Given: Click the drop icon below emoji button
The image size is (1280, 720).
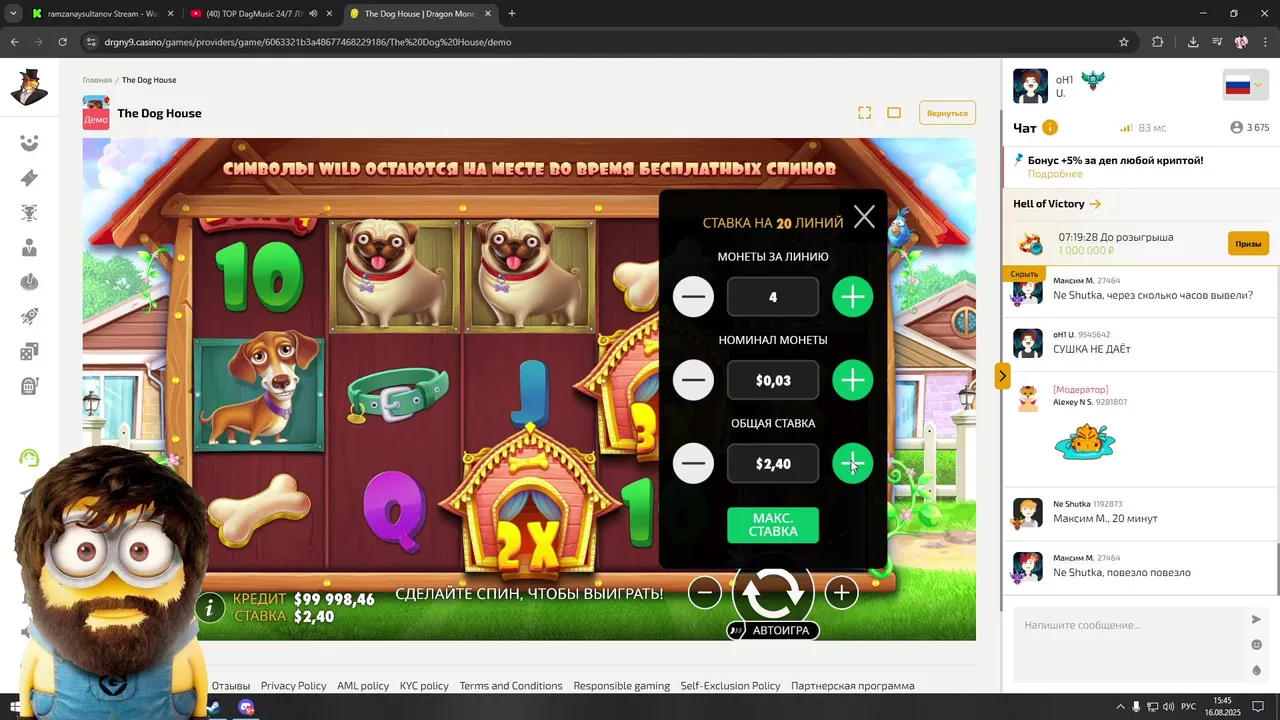Looking at the screenshot, I should 1257,670.
